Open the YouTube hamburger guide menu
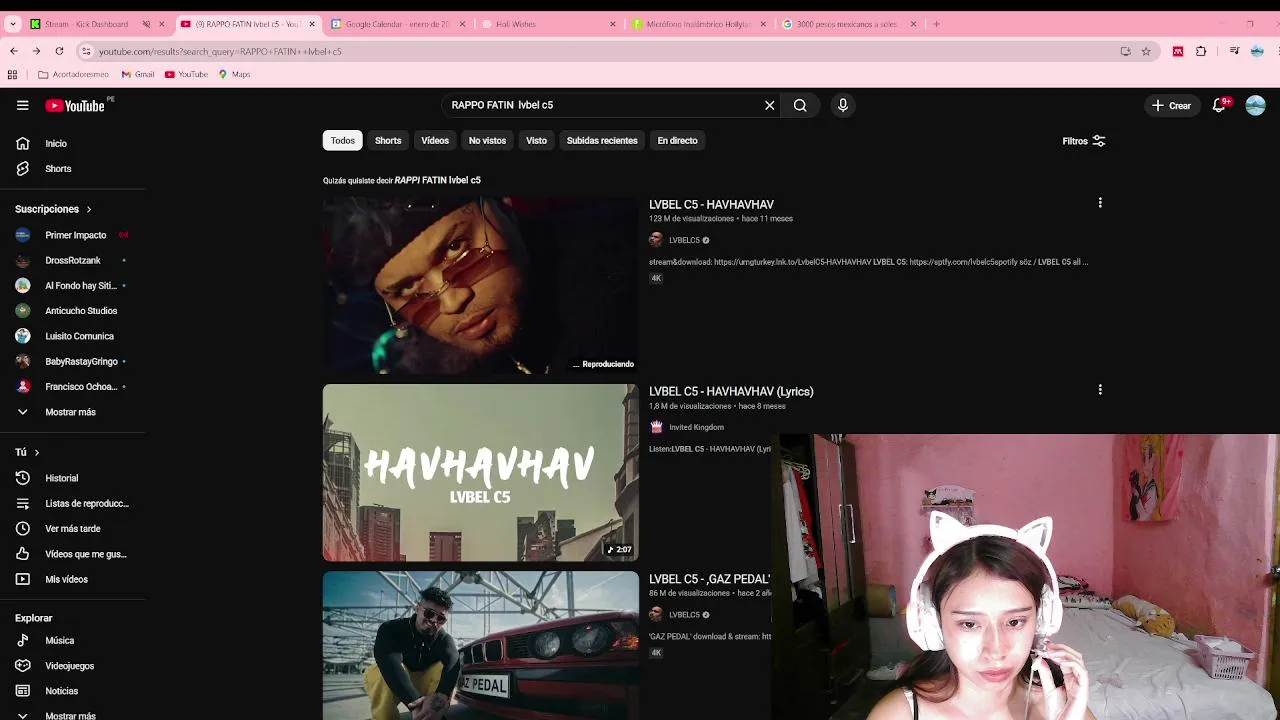This screenshot has width=1280, height=720. (22, 105)
